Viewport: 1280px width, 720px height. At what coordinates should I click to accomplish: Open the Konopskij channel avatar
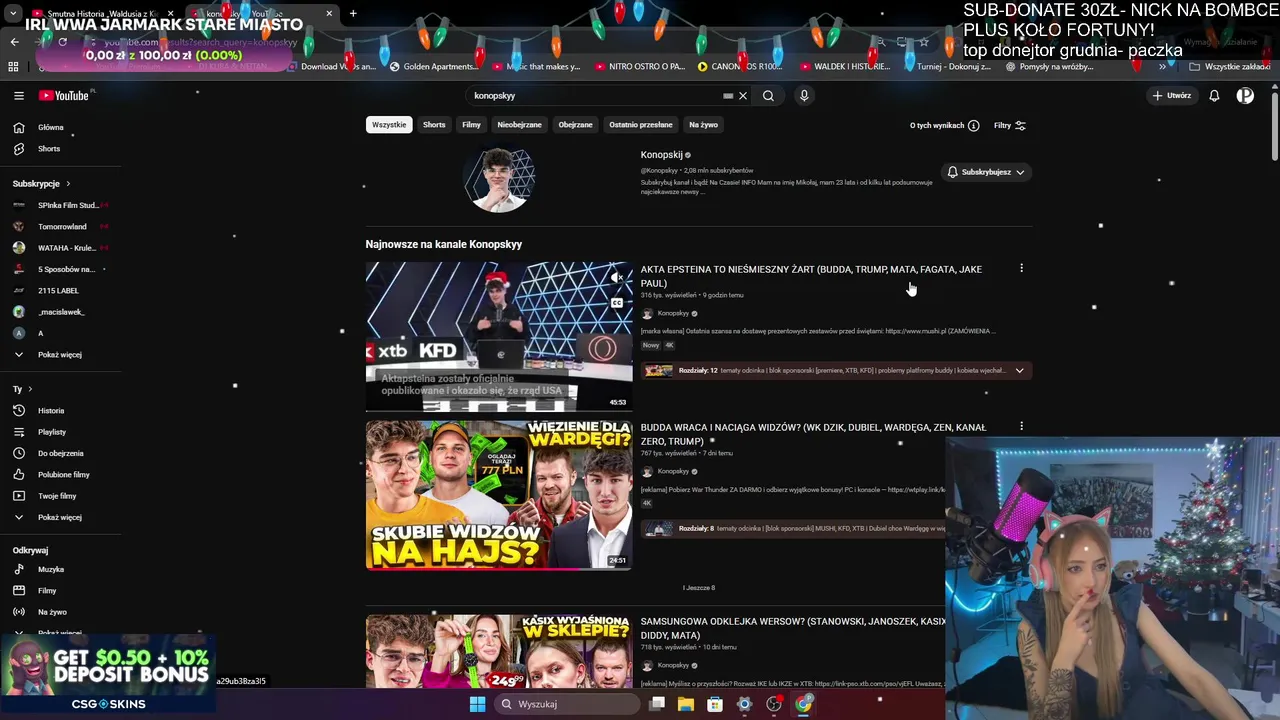(499, 180)
